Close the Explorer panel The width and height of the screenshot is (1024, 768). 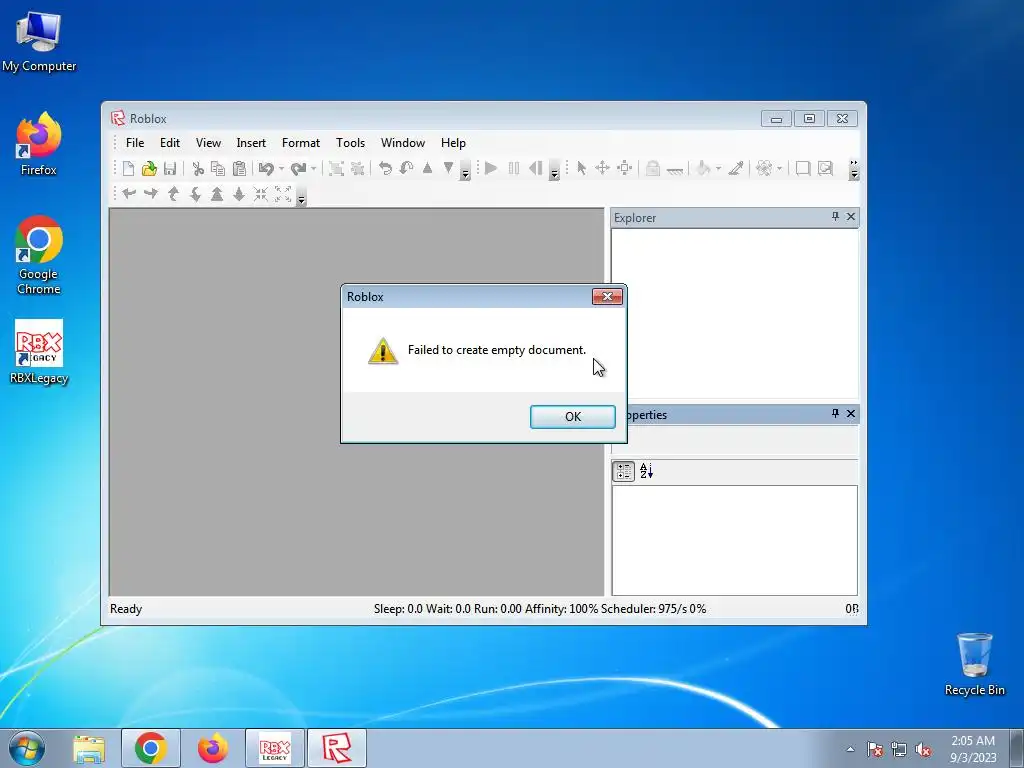(x=851, y=216)
